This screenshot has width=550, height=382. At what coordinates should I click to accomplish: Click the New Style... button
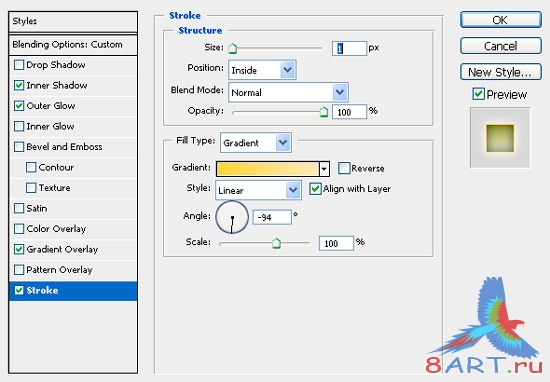[x=501, y=72]
